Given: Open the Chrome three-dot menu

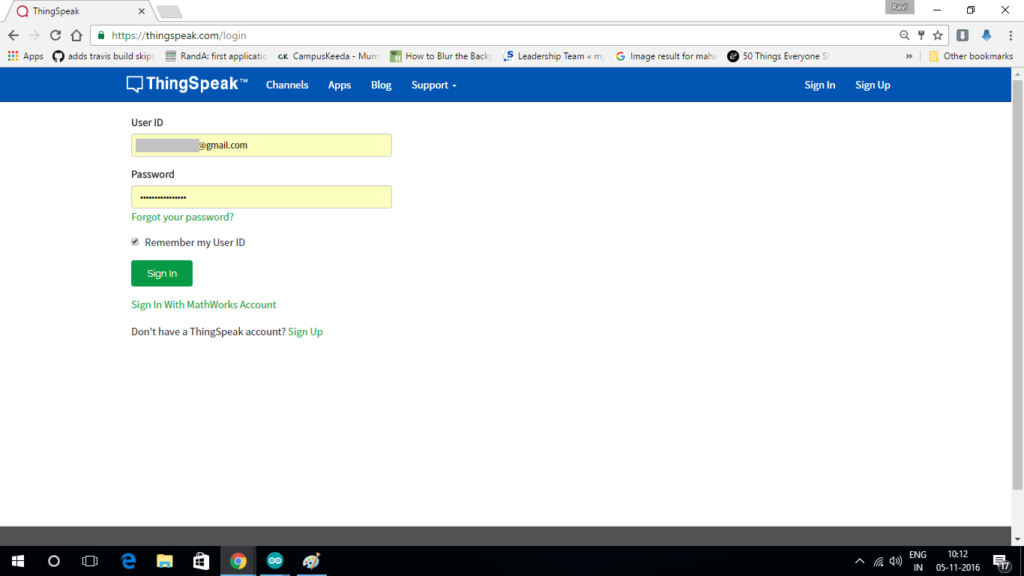Looking at the screenshot, I should [x=1010, y=35].
